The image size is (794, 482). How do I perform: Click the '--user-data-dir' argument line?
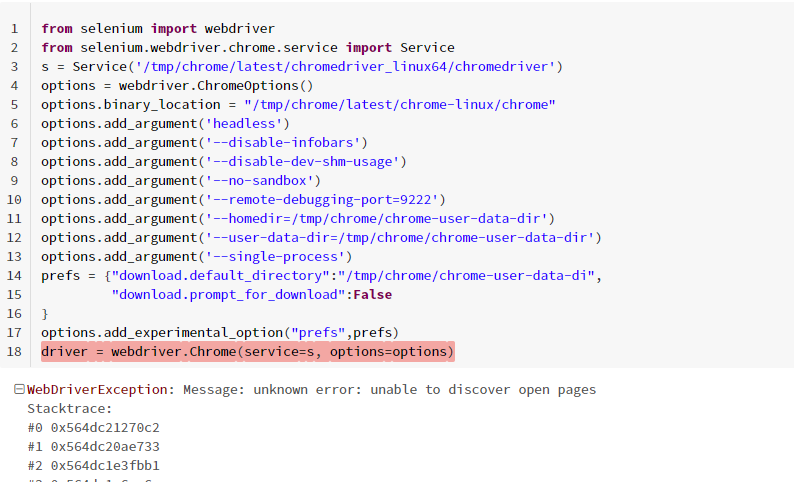click(321, 237)
